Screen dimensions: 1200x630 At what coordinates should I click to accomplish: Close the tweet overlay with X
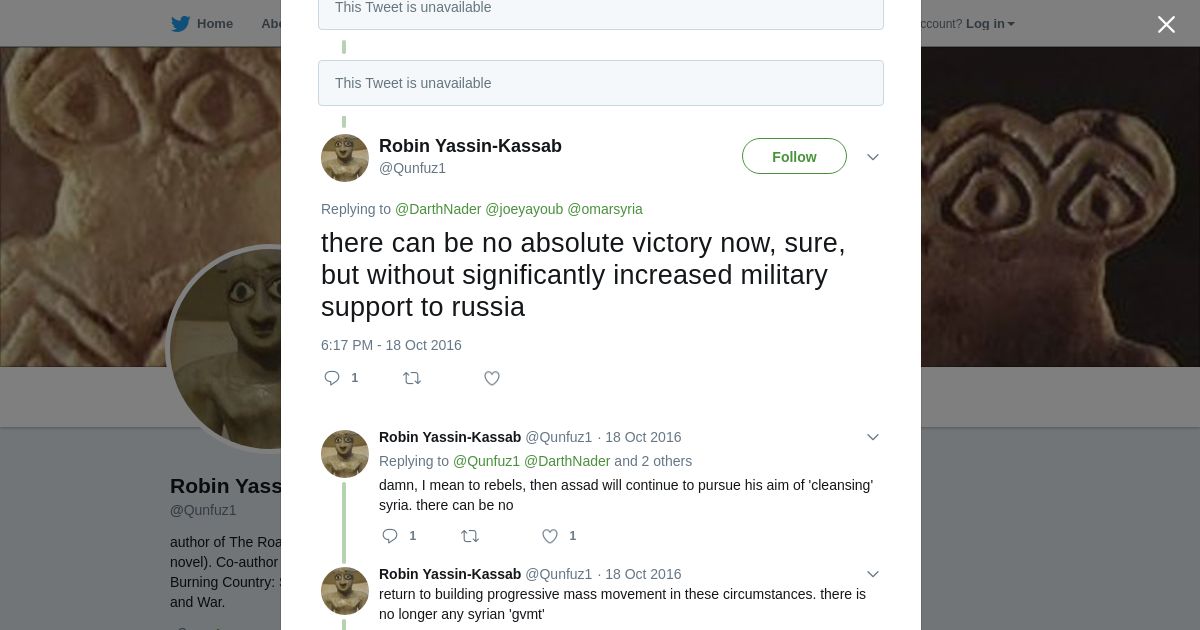tap(1166, 25)
